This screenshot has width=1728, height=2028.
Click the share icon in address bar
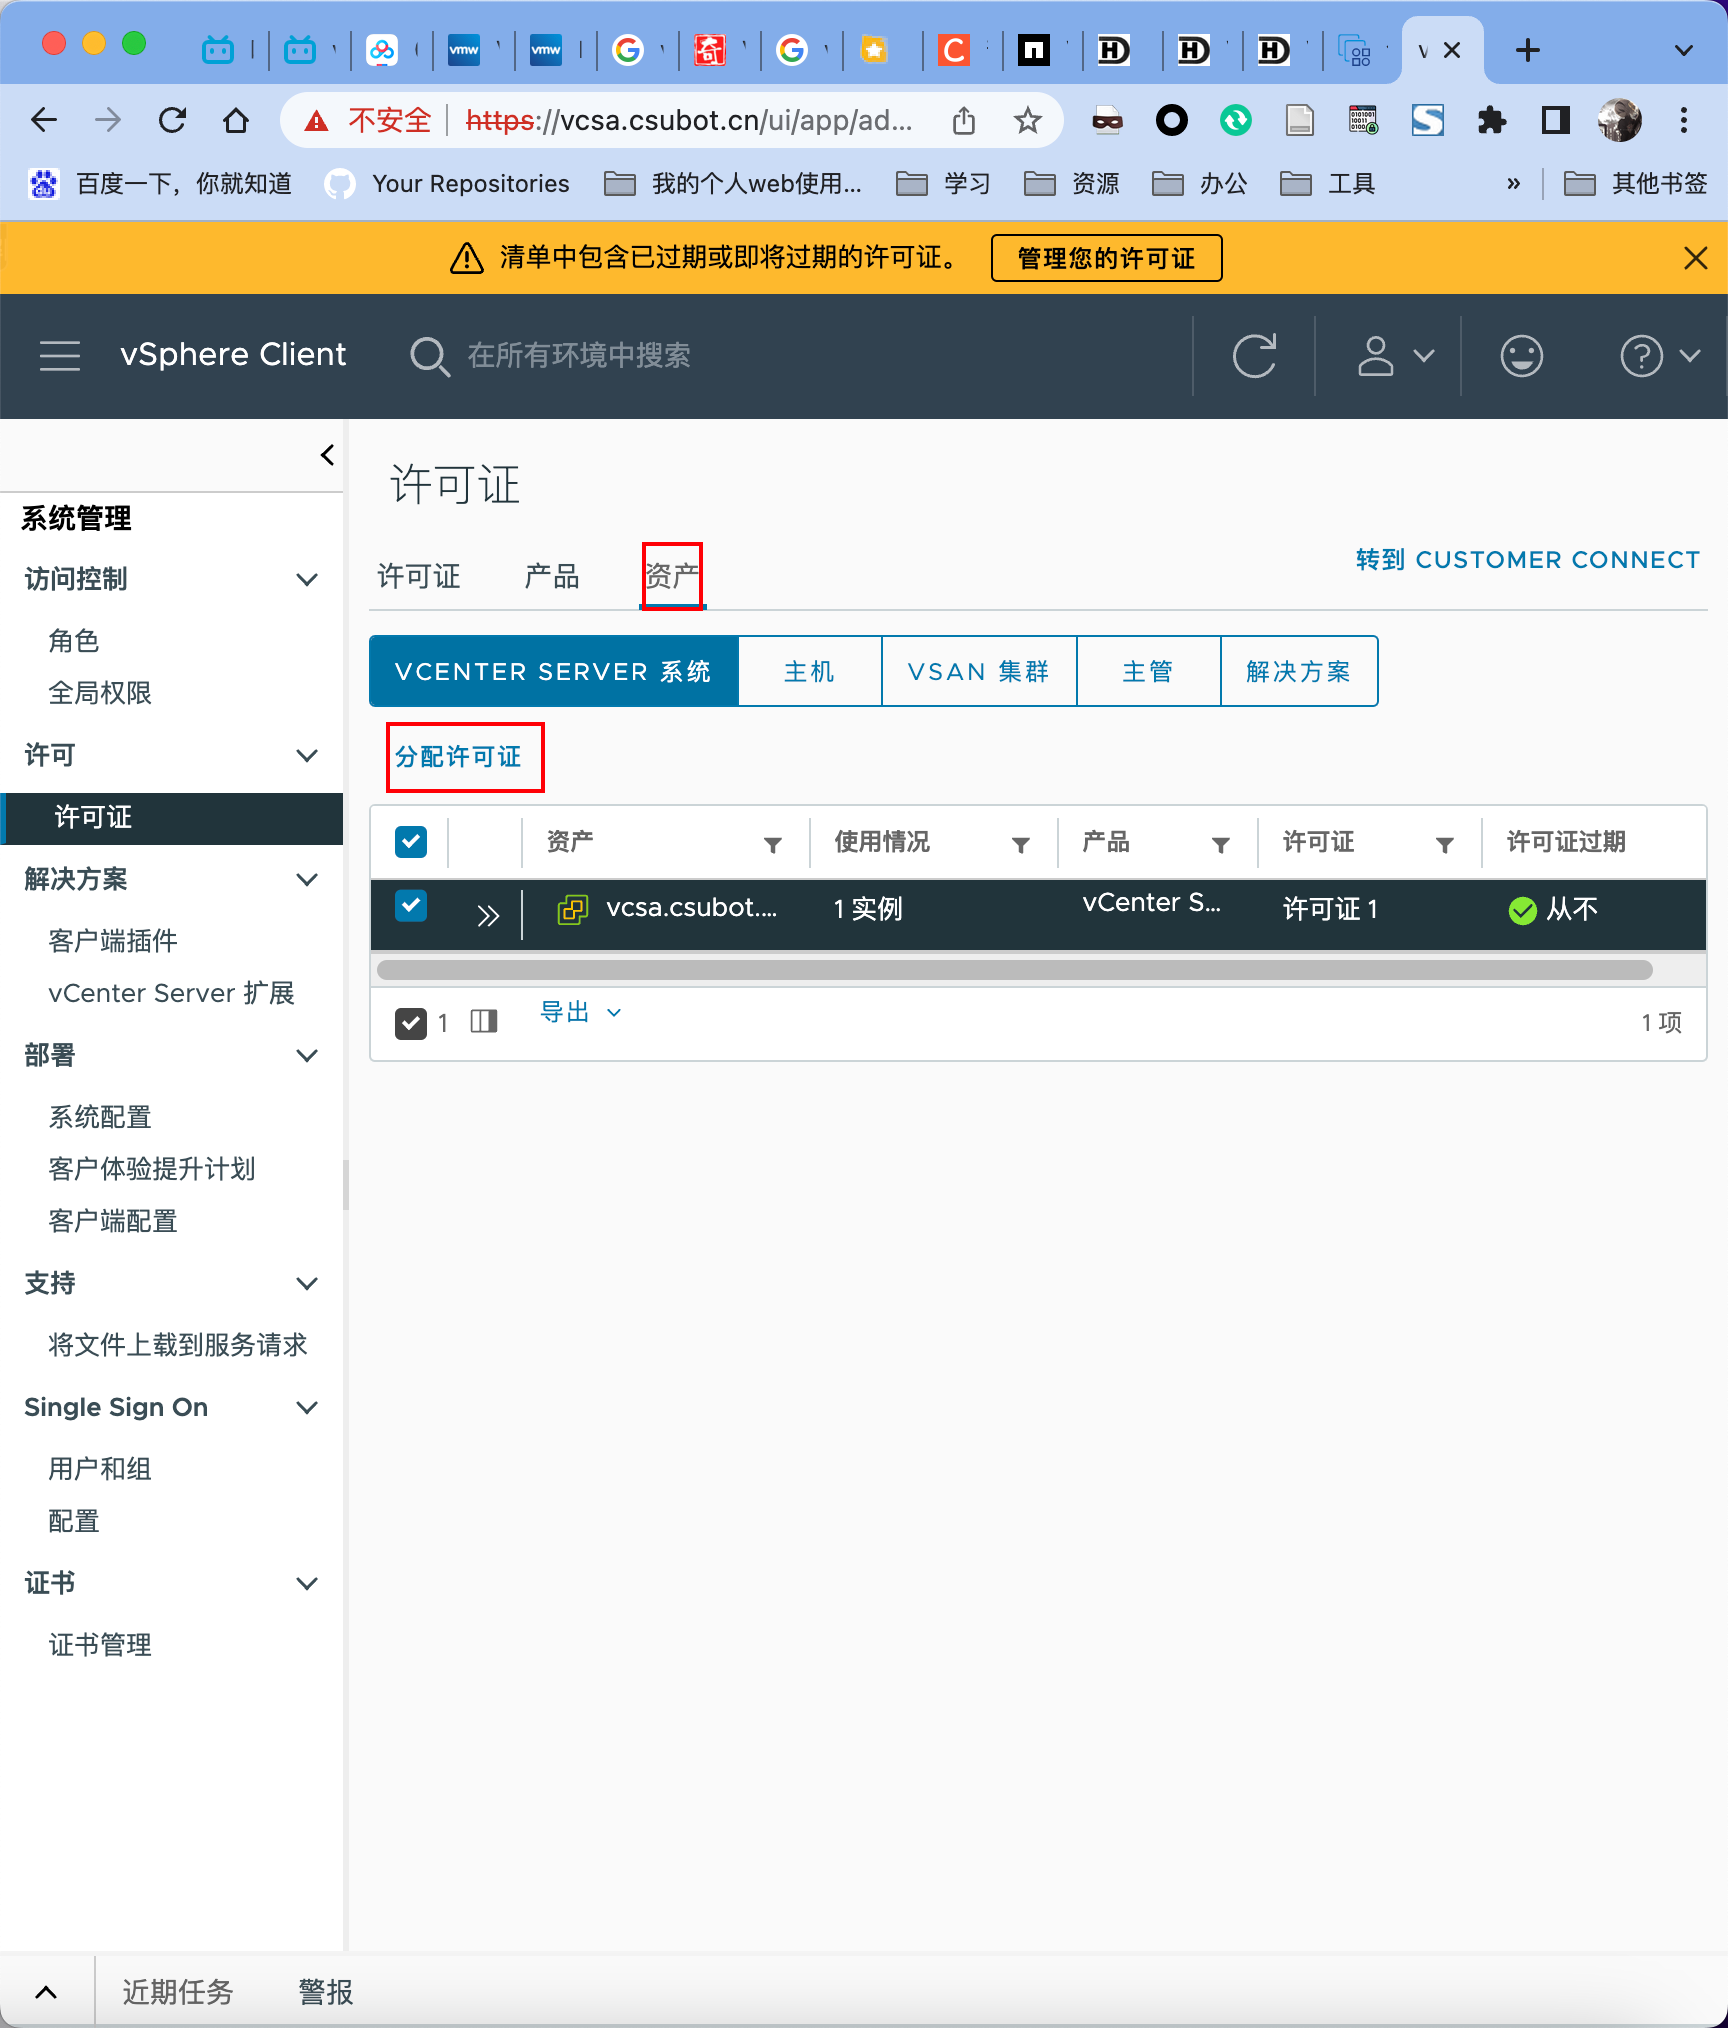click(x=964, y=121)
